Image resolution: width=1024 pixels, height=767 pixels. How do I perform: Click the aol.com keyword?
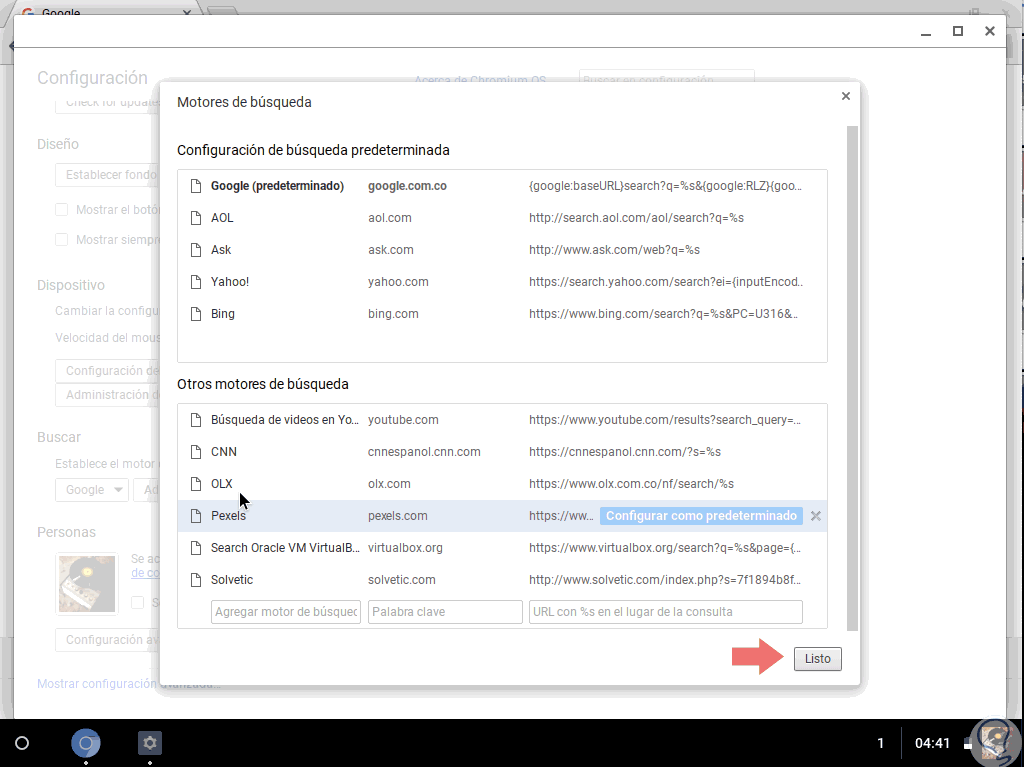(x=390, y=218)
